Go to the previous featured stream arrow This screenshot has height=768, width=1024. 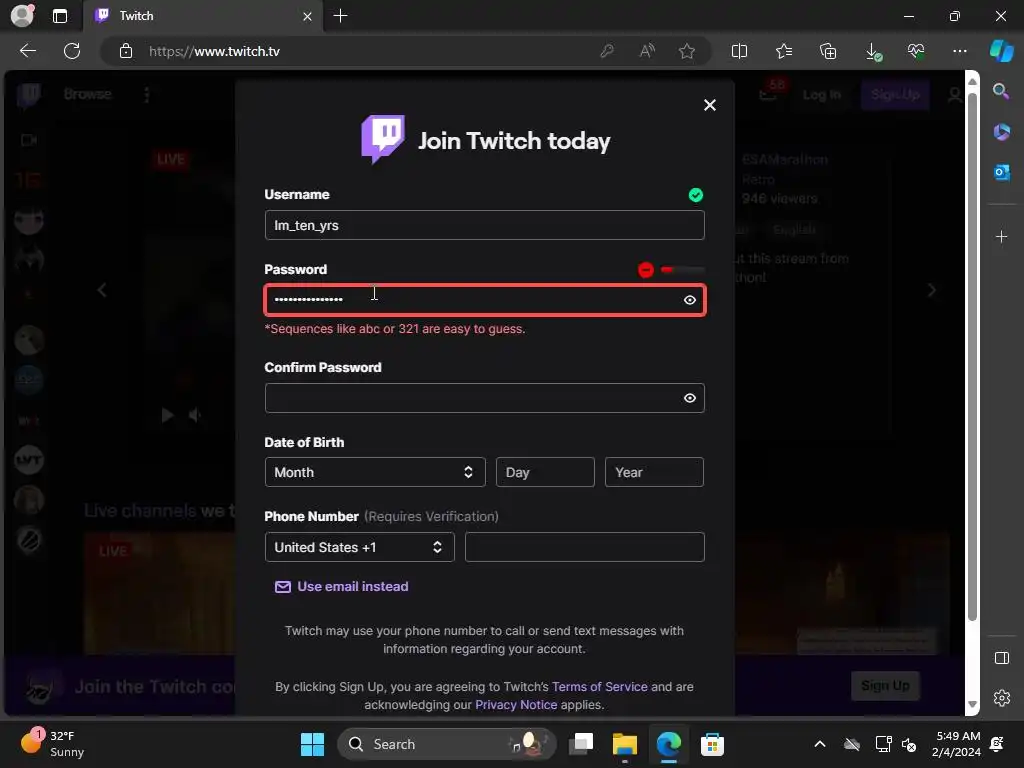tap(102, 290)
